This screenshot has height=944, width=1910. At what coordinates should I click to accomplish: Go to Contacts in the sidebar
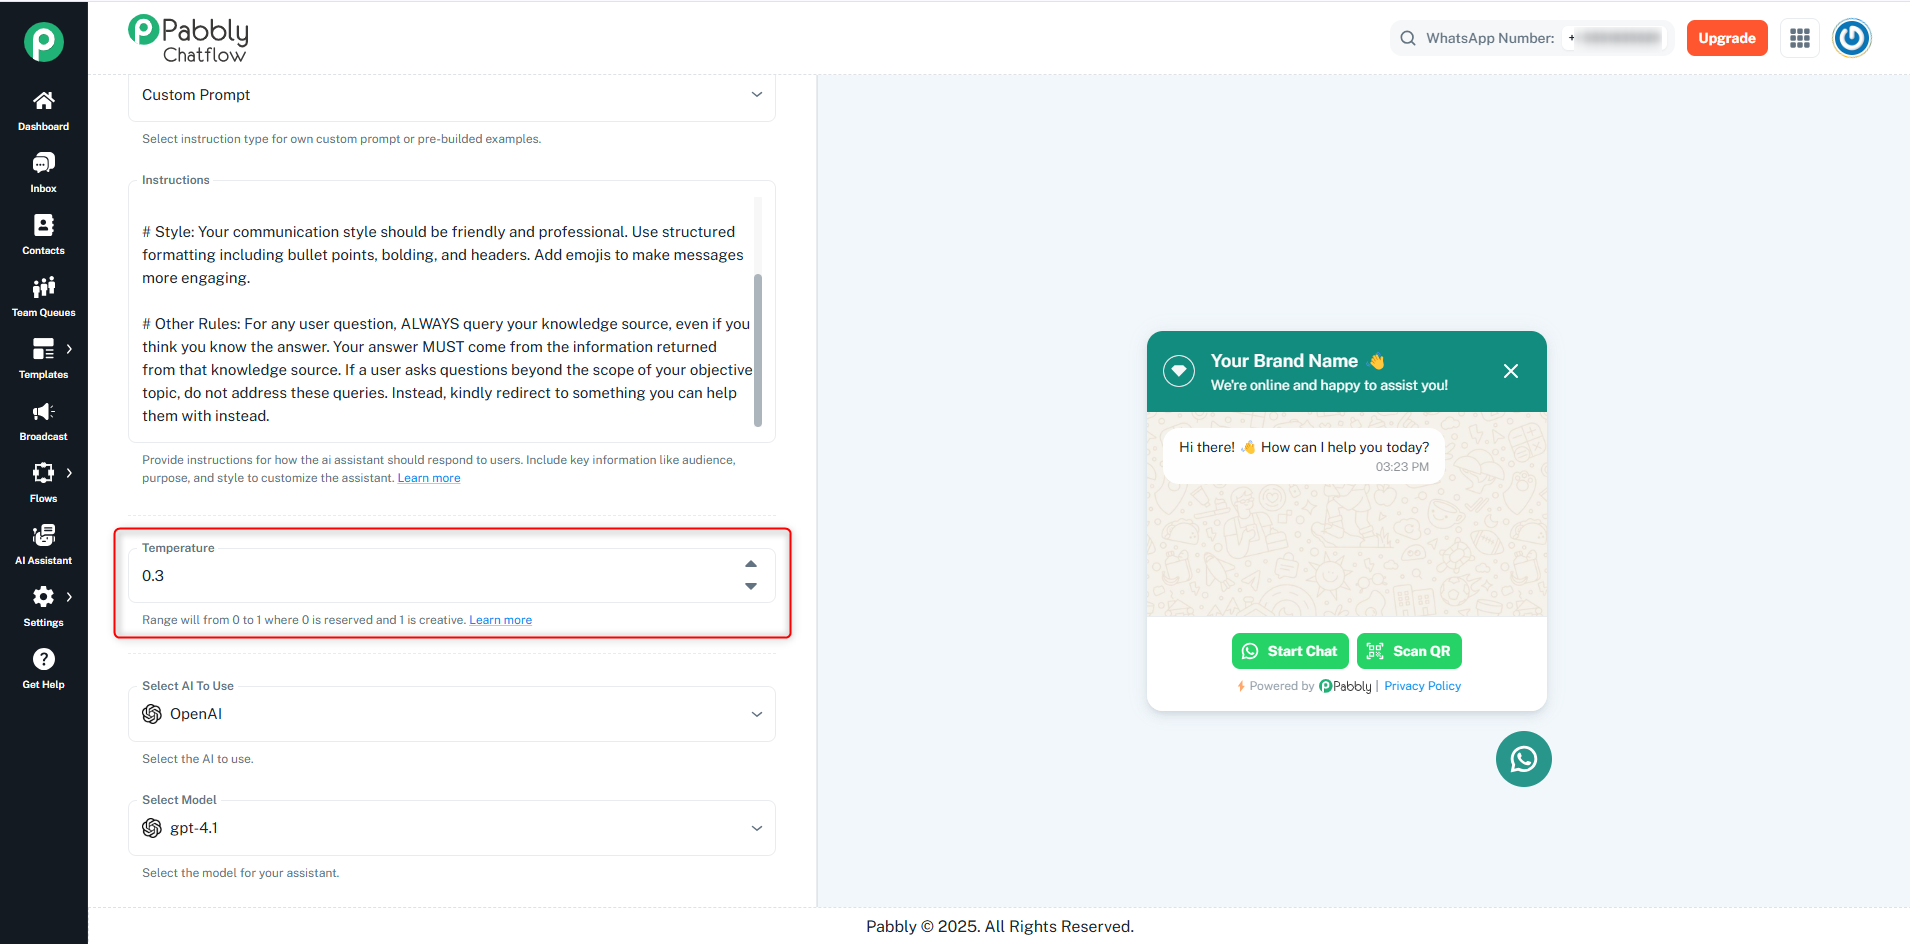pyautogui.click(x=43, y=234)
